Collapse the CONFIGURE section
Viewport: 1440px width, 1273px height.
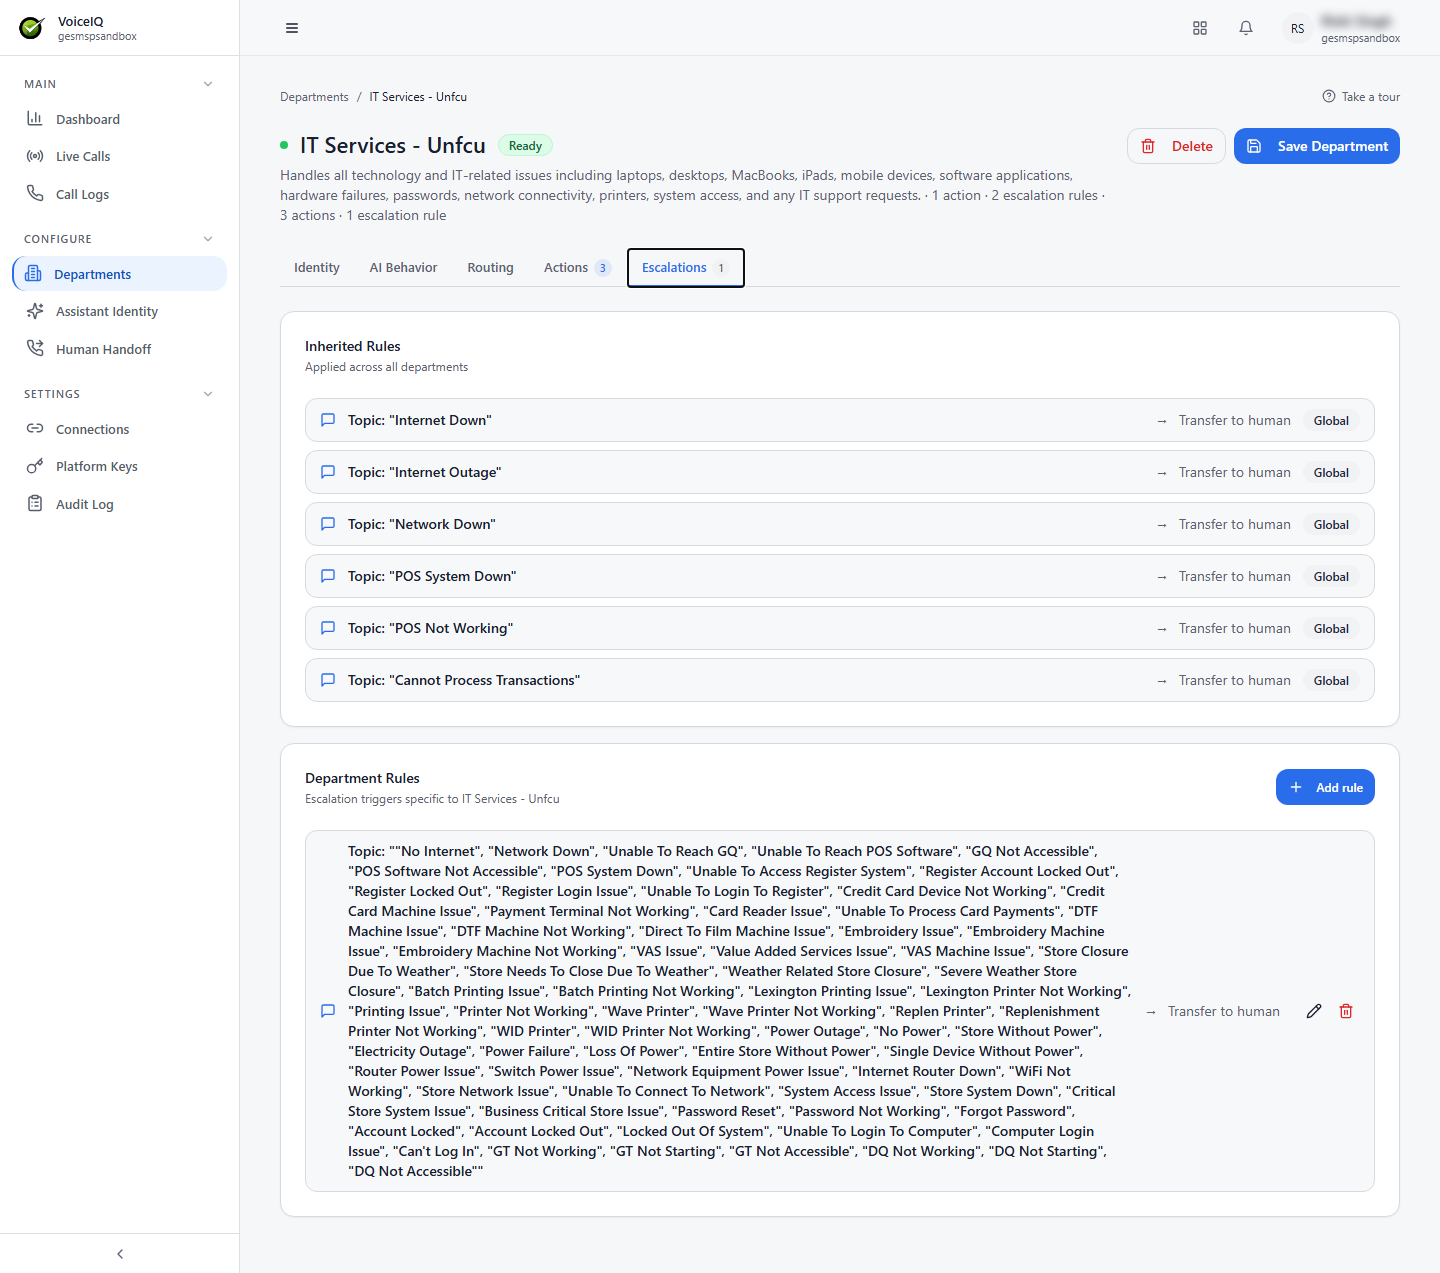click(x=208, y=239)
